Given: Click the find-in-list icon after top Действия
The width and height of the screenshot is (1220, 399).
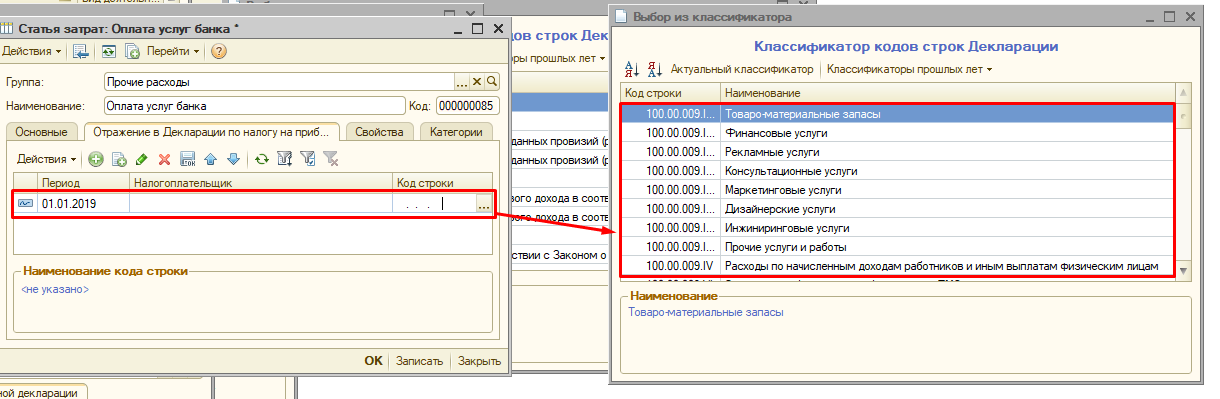Looking at the screenshot, I should click(x=81, y=51).
